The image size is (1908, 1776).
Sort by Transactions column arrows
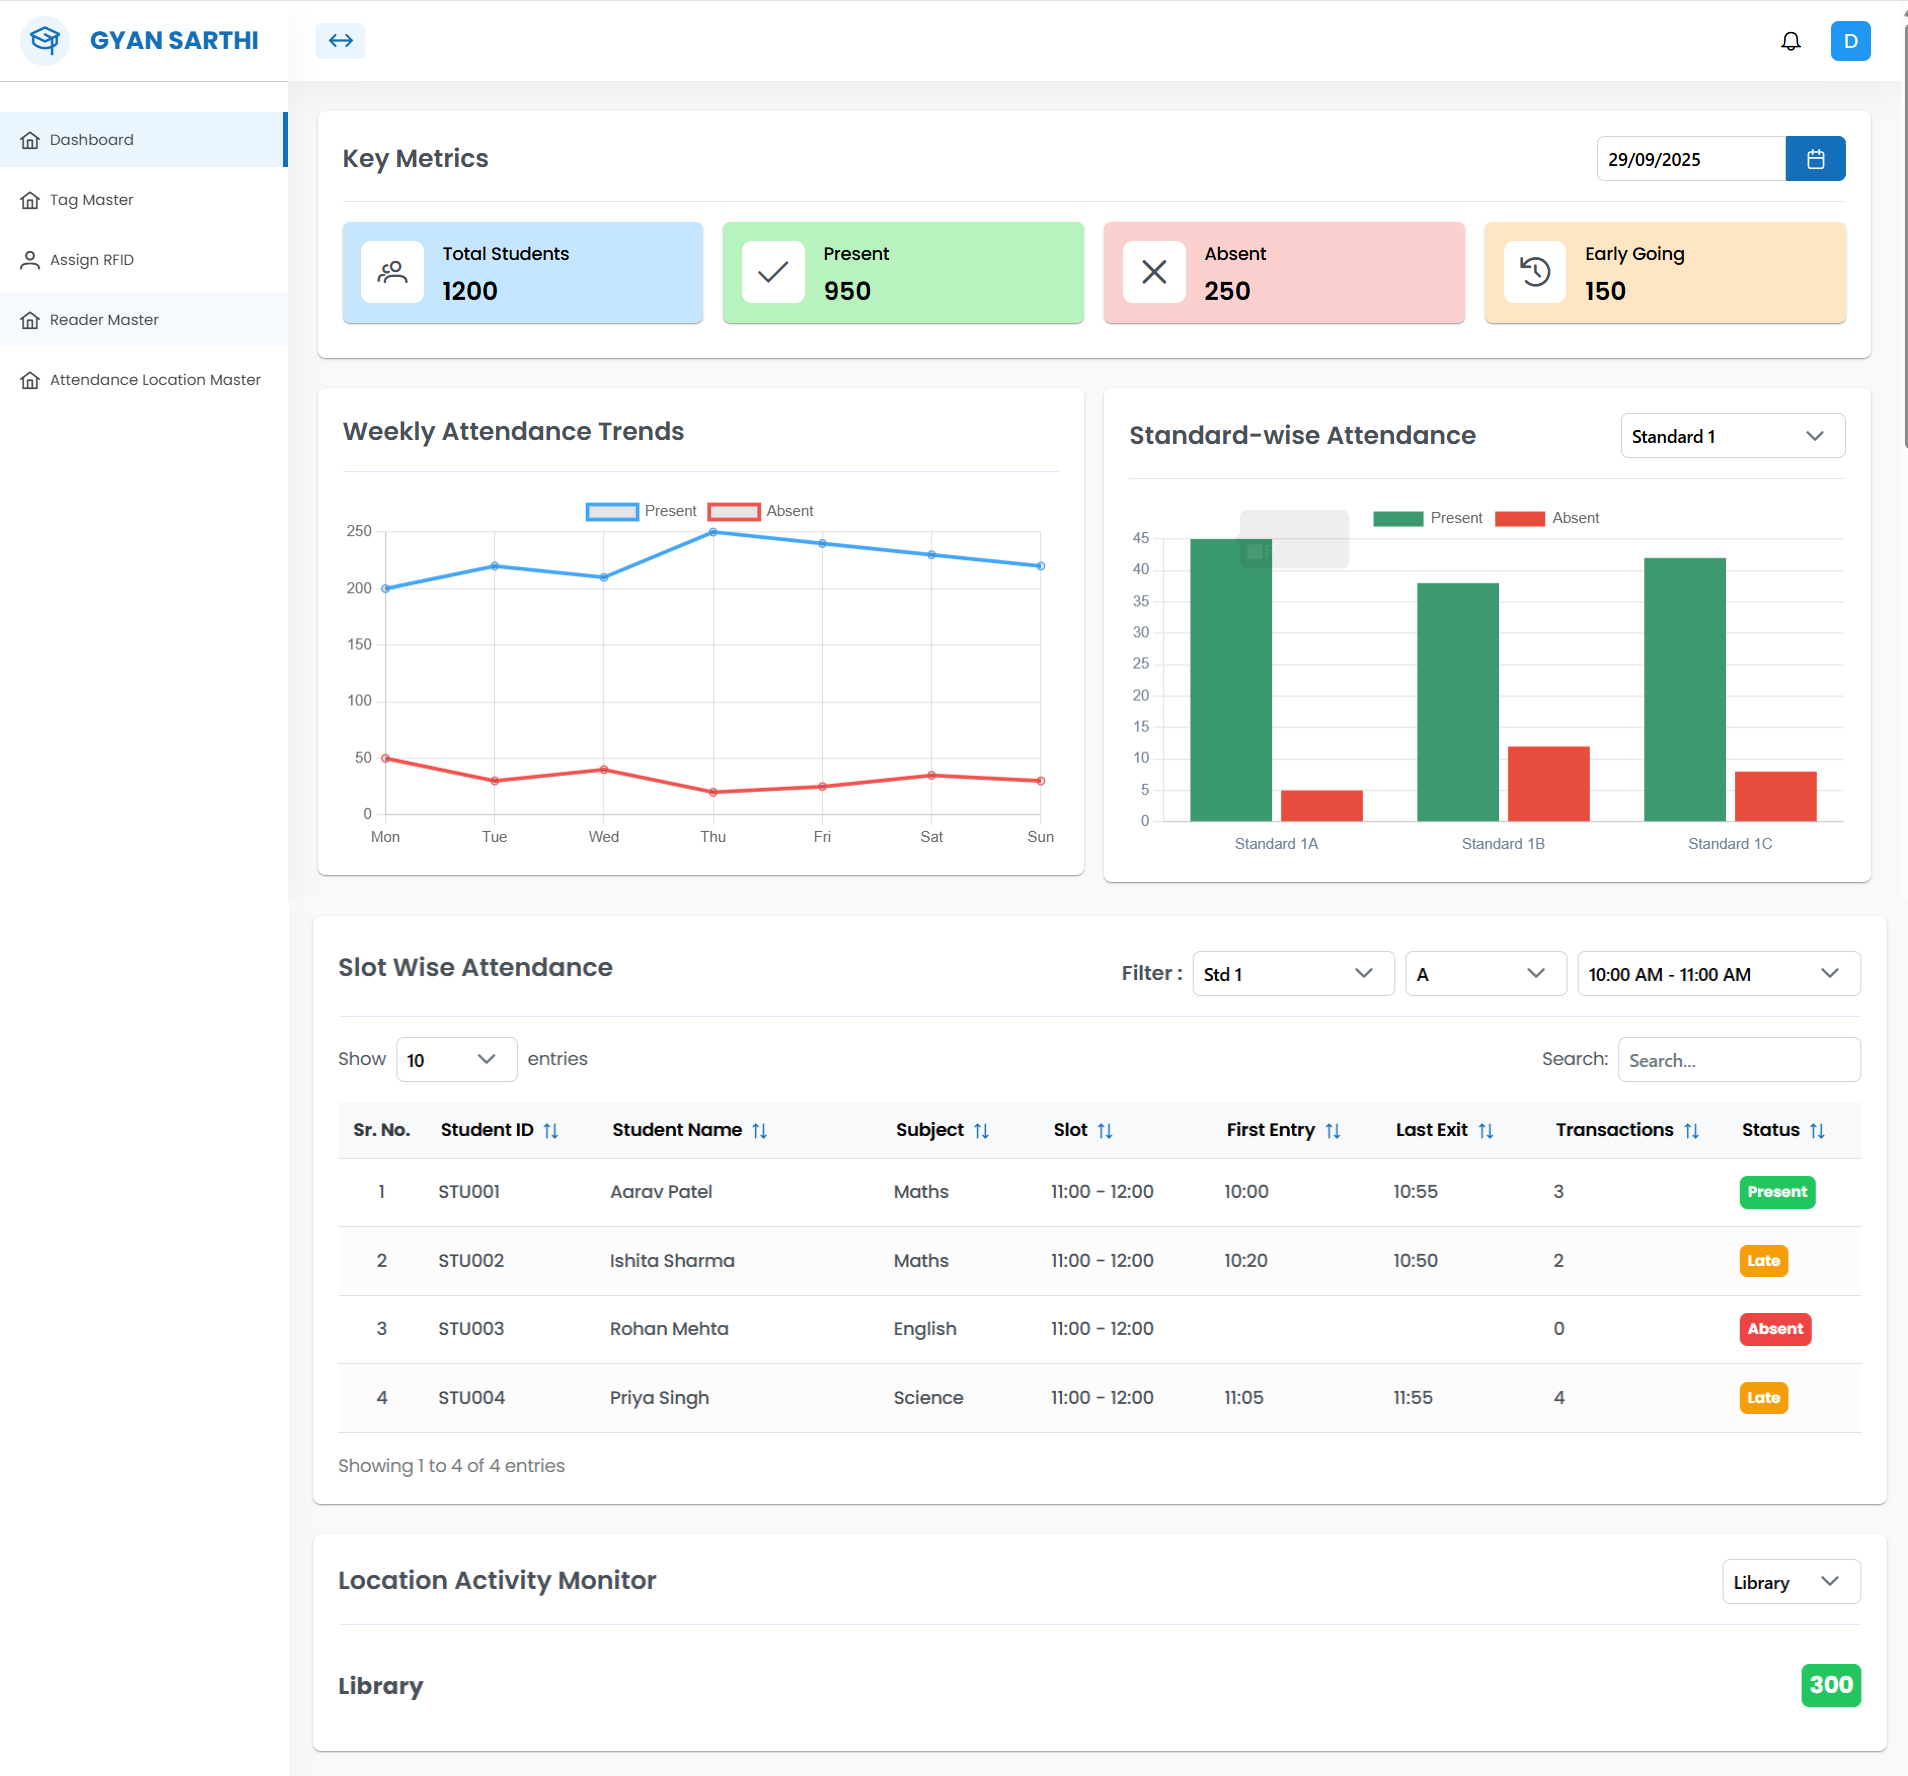coord(1691,1130)
